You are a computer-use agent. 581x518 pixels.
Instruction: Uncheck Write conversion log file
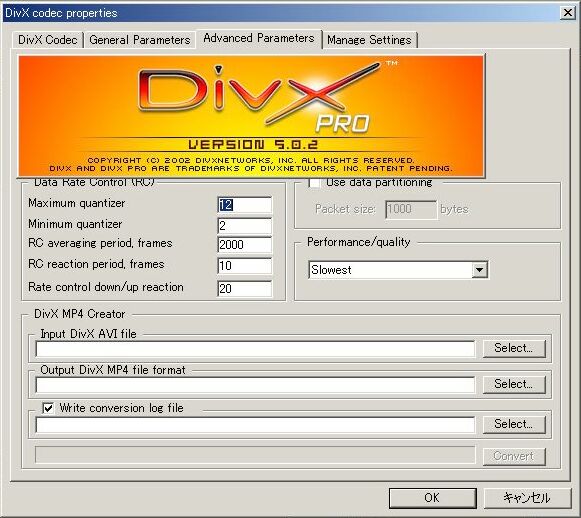tap(48, 408)
